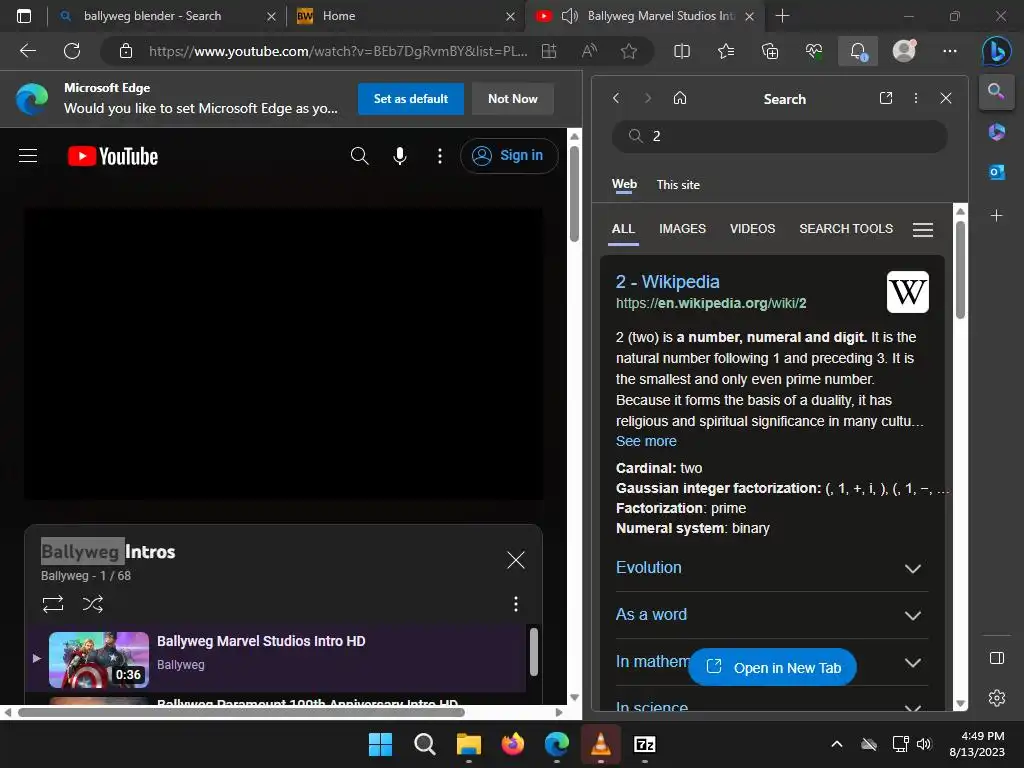Open VLC media player from taskbar
The image size is (1024, 768).
tap(601, 744)
